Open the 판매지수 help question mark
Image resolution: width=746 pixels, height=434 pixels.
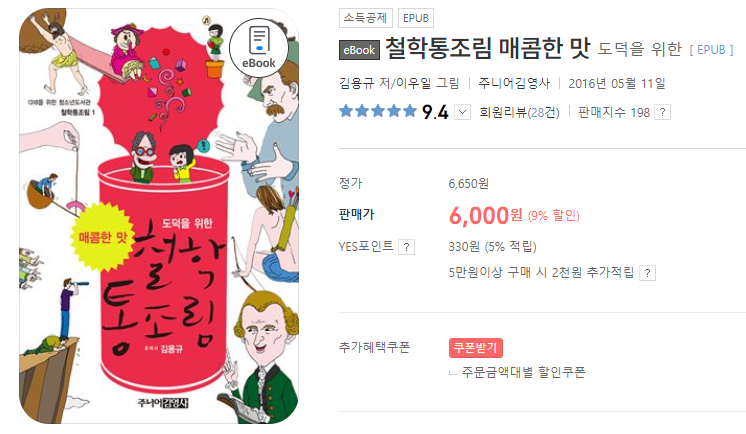click(x=663, y=112)
